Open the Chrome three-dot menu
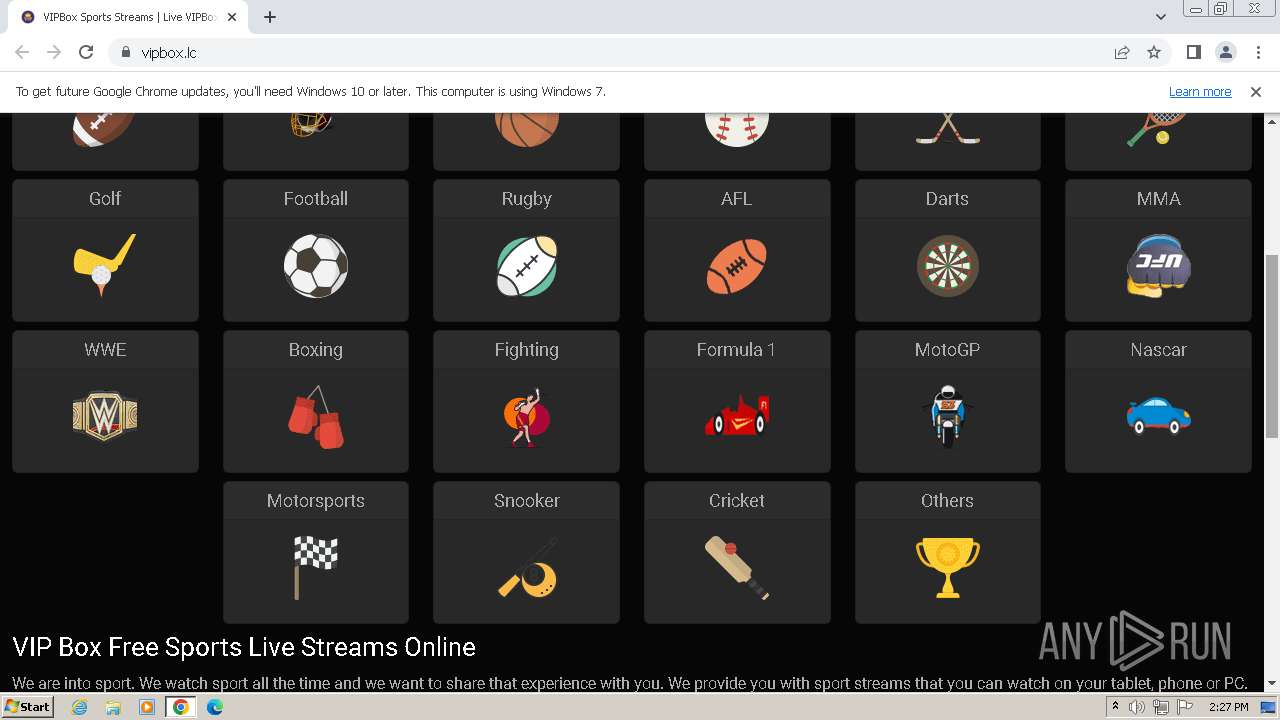 point(1258,52)
